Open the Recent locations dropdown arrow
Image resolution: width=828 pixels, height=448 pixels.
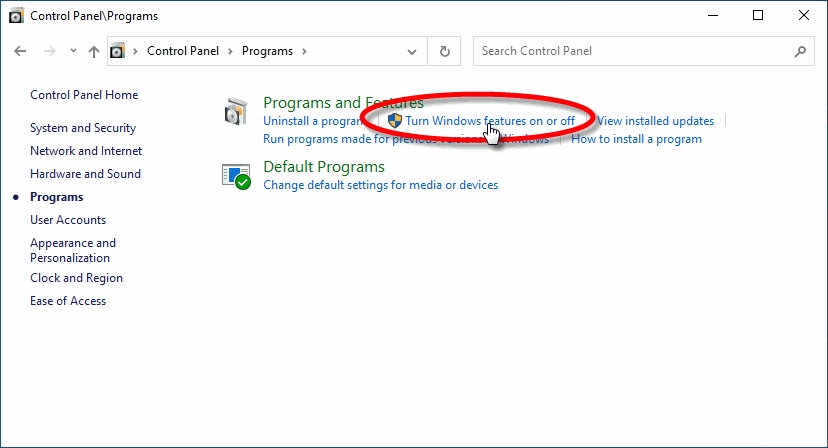click(73, 51)
